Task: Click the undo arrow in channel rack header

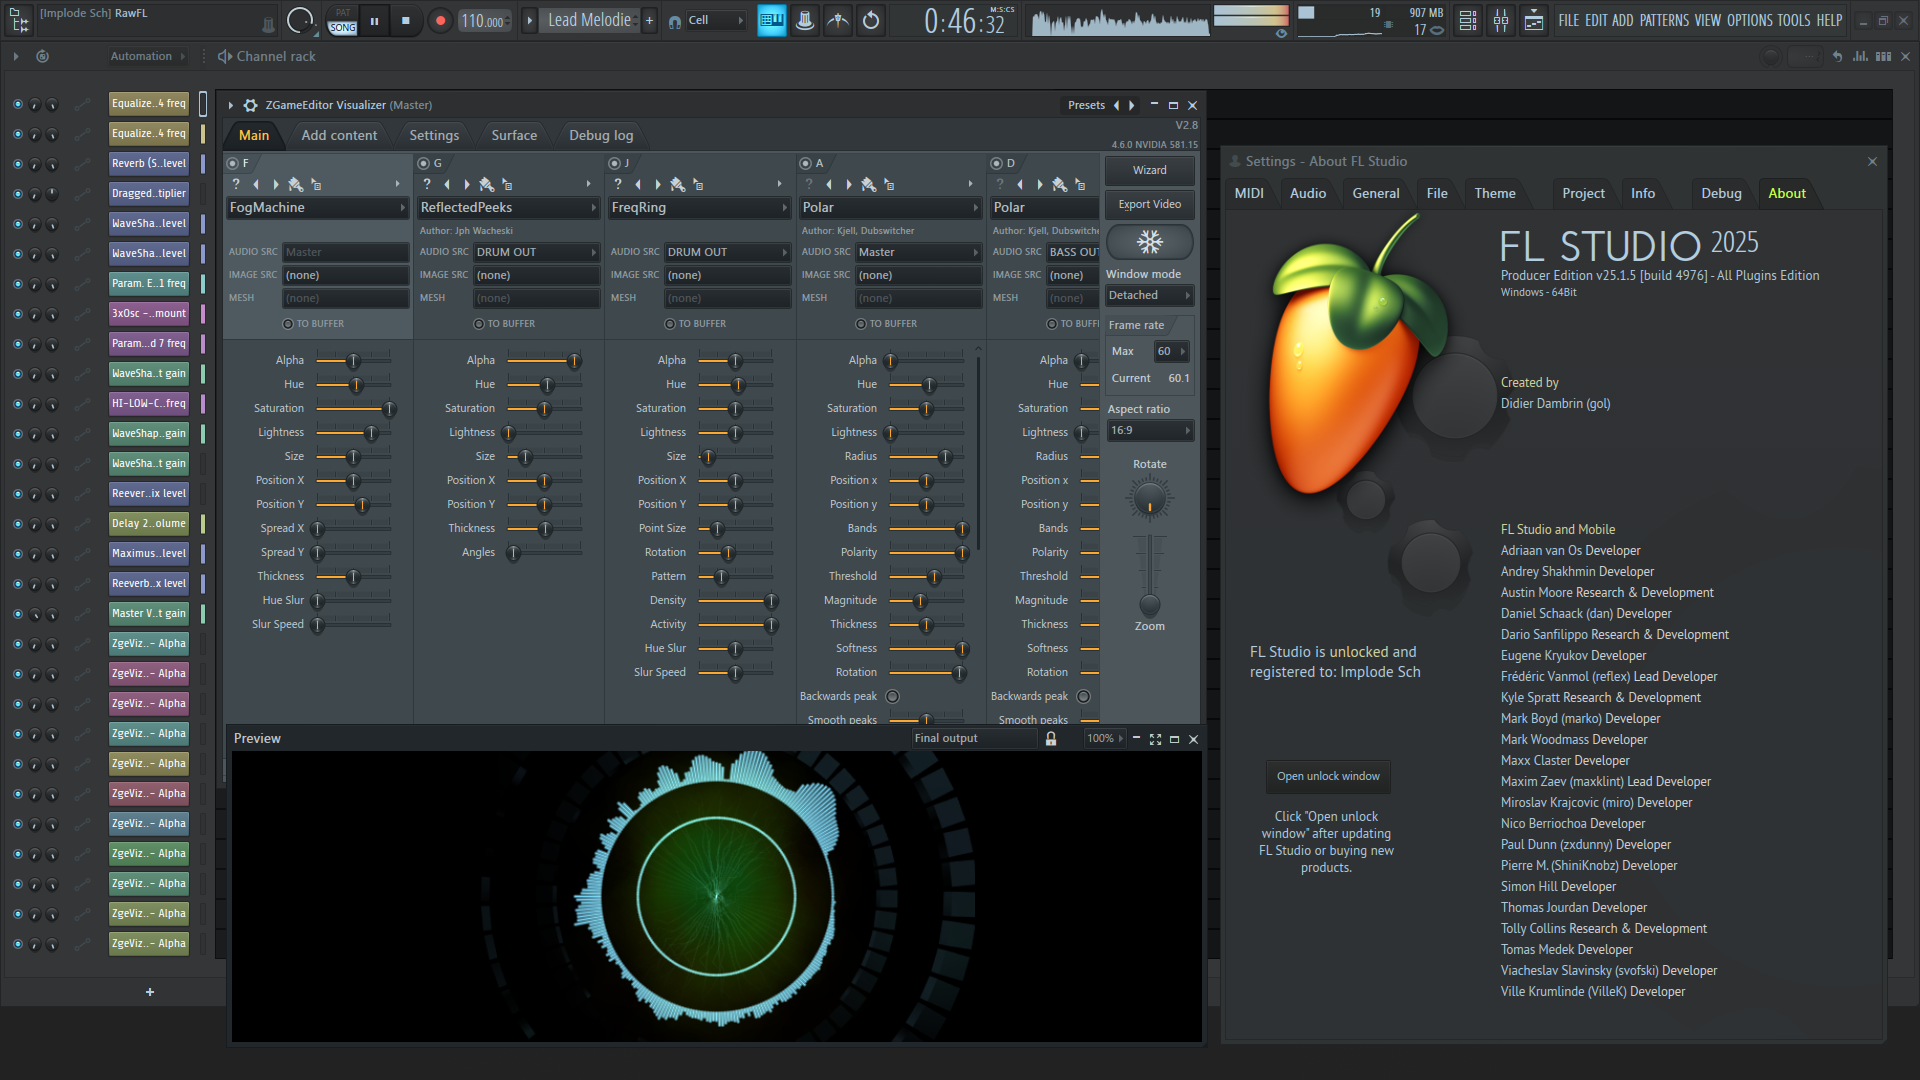Action: (x=1837, y=57)
